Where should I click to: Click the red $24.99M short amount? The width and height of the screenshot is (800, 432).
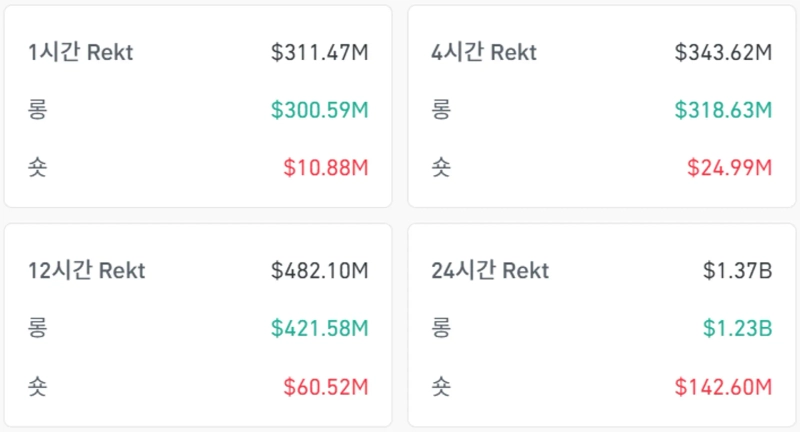click(729, 167)
